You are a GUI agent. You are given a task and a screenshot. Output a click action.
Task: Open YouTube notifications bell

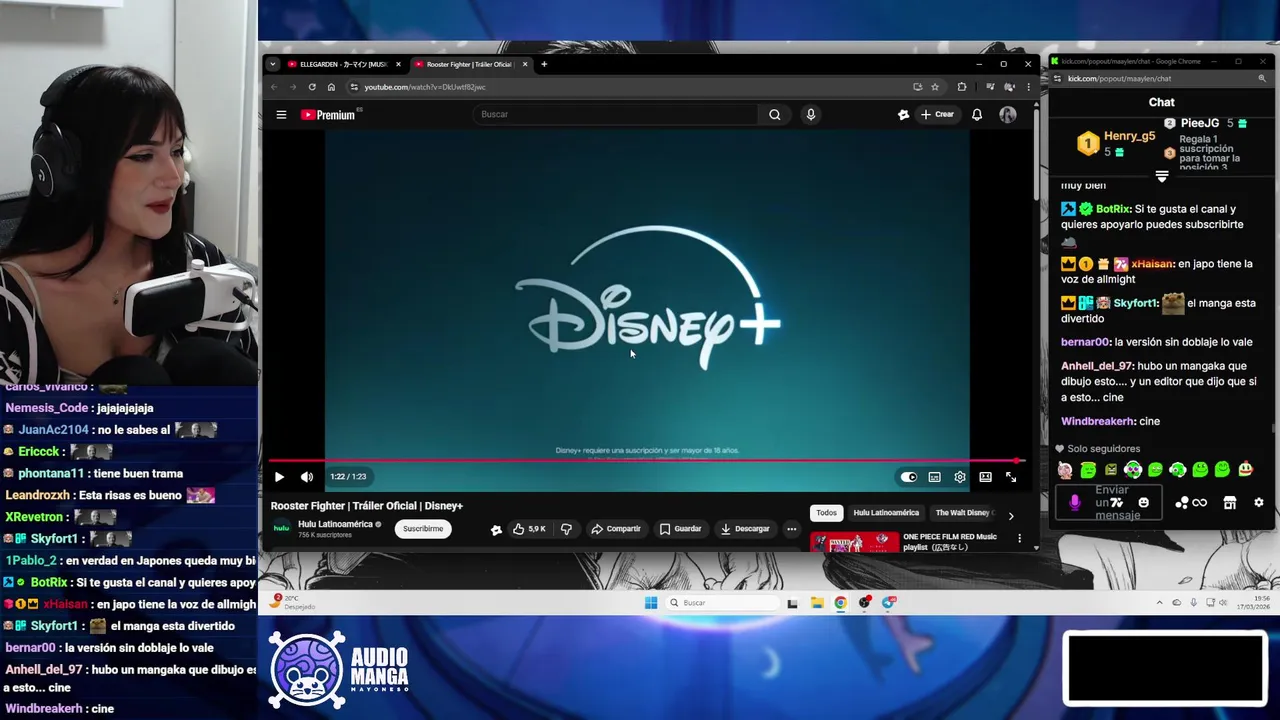pos(977,114)
